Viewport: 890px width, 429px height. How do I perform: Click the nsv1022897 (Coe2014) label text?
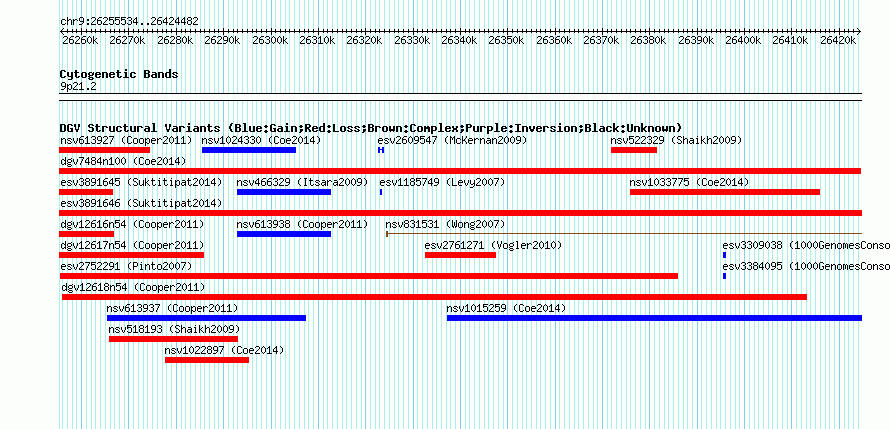click(224, 350)
